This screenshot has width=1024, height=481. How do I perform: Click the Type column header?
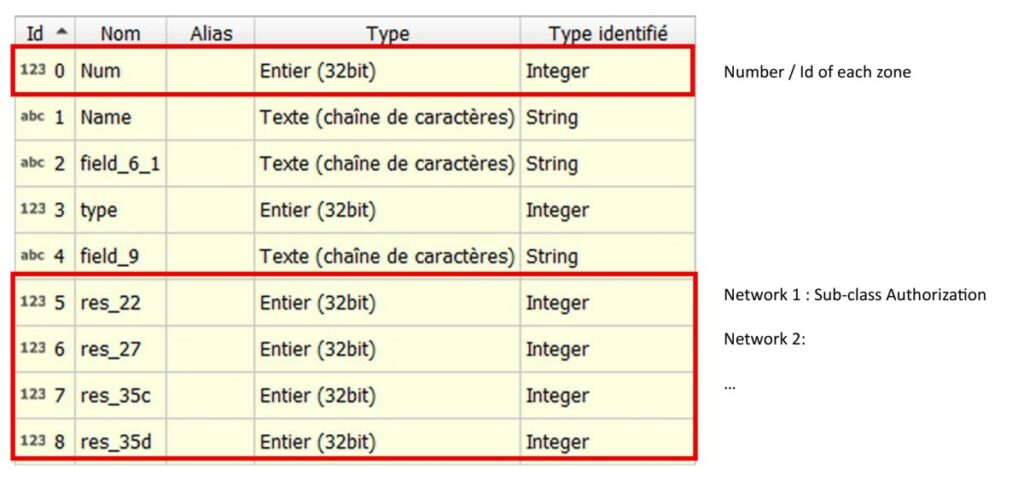click(x=387, y=34)
